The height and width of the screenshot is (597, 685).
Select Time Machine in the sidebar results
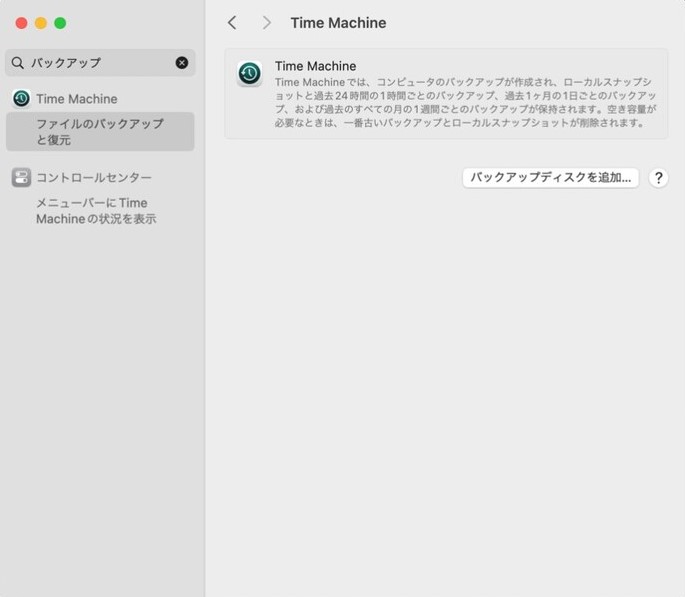coord(76,99)
